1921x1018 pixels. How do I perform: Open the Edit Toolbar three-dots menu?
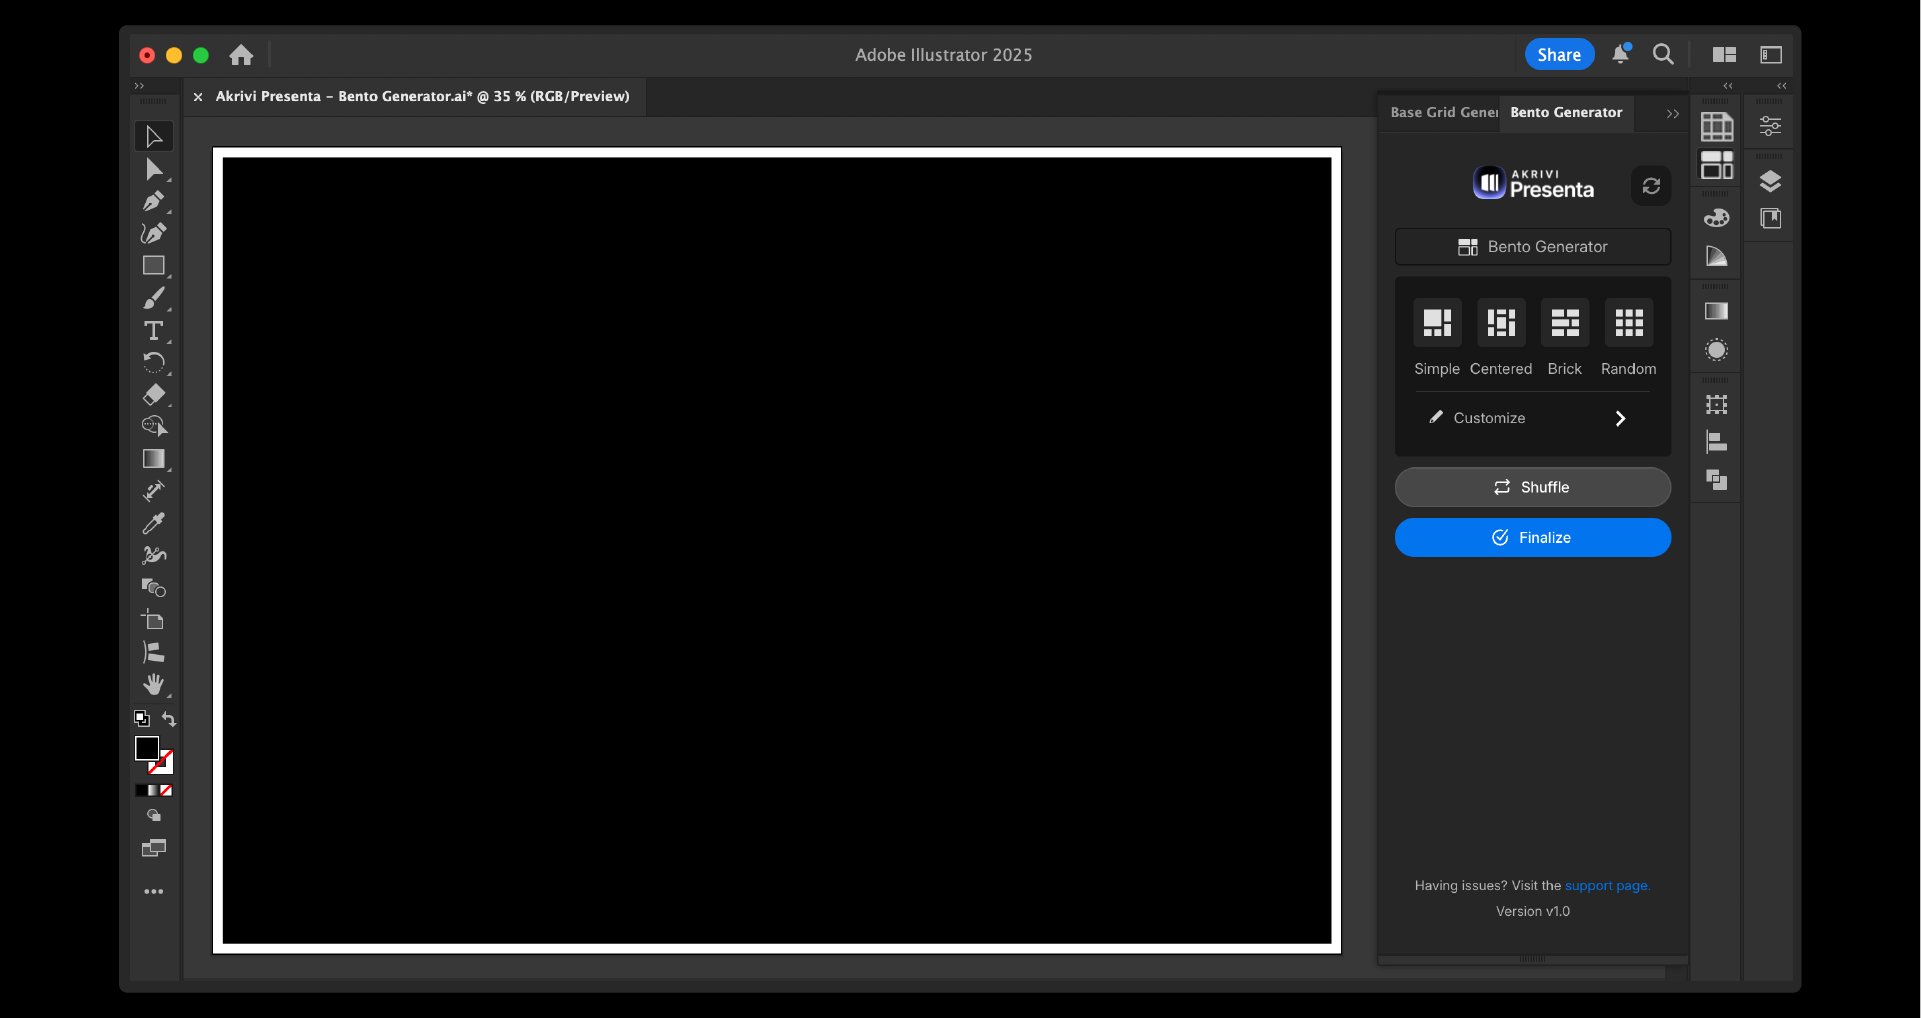(154, 891)
